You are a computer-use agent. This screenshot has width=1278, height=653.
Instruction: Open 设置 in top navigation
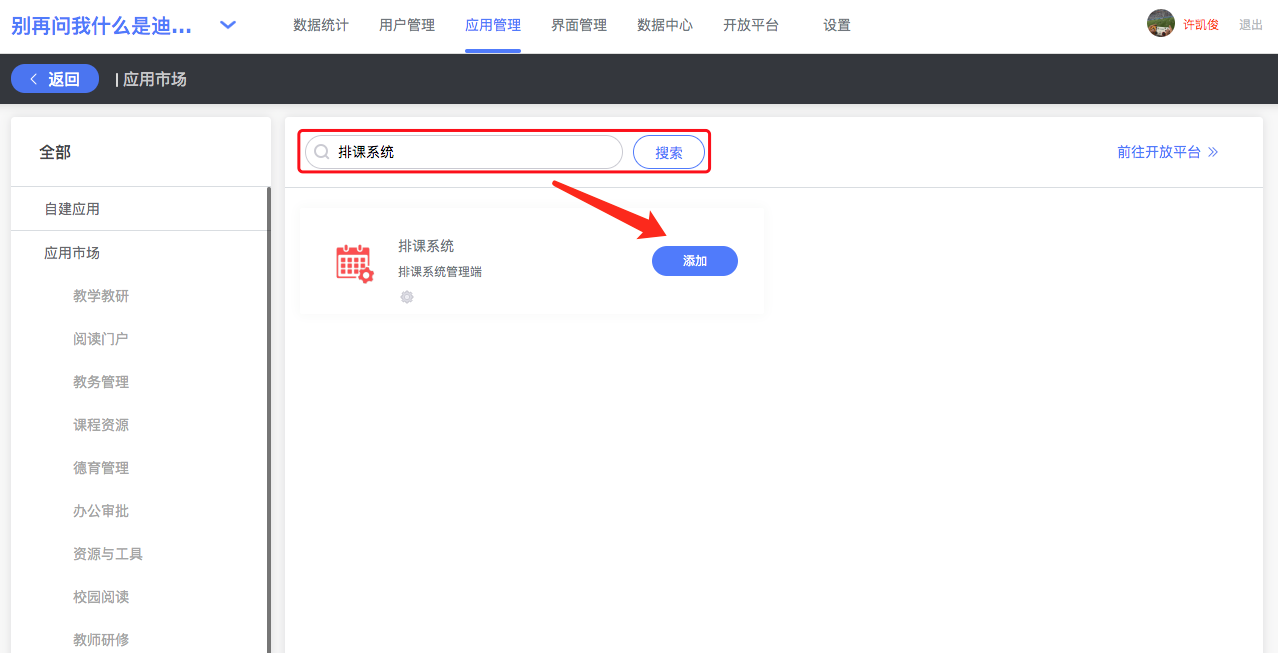(837, 25)
